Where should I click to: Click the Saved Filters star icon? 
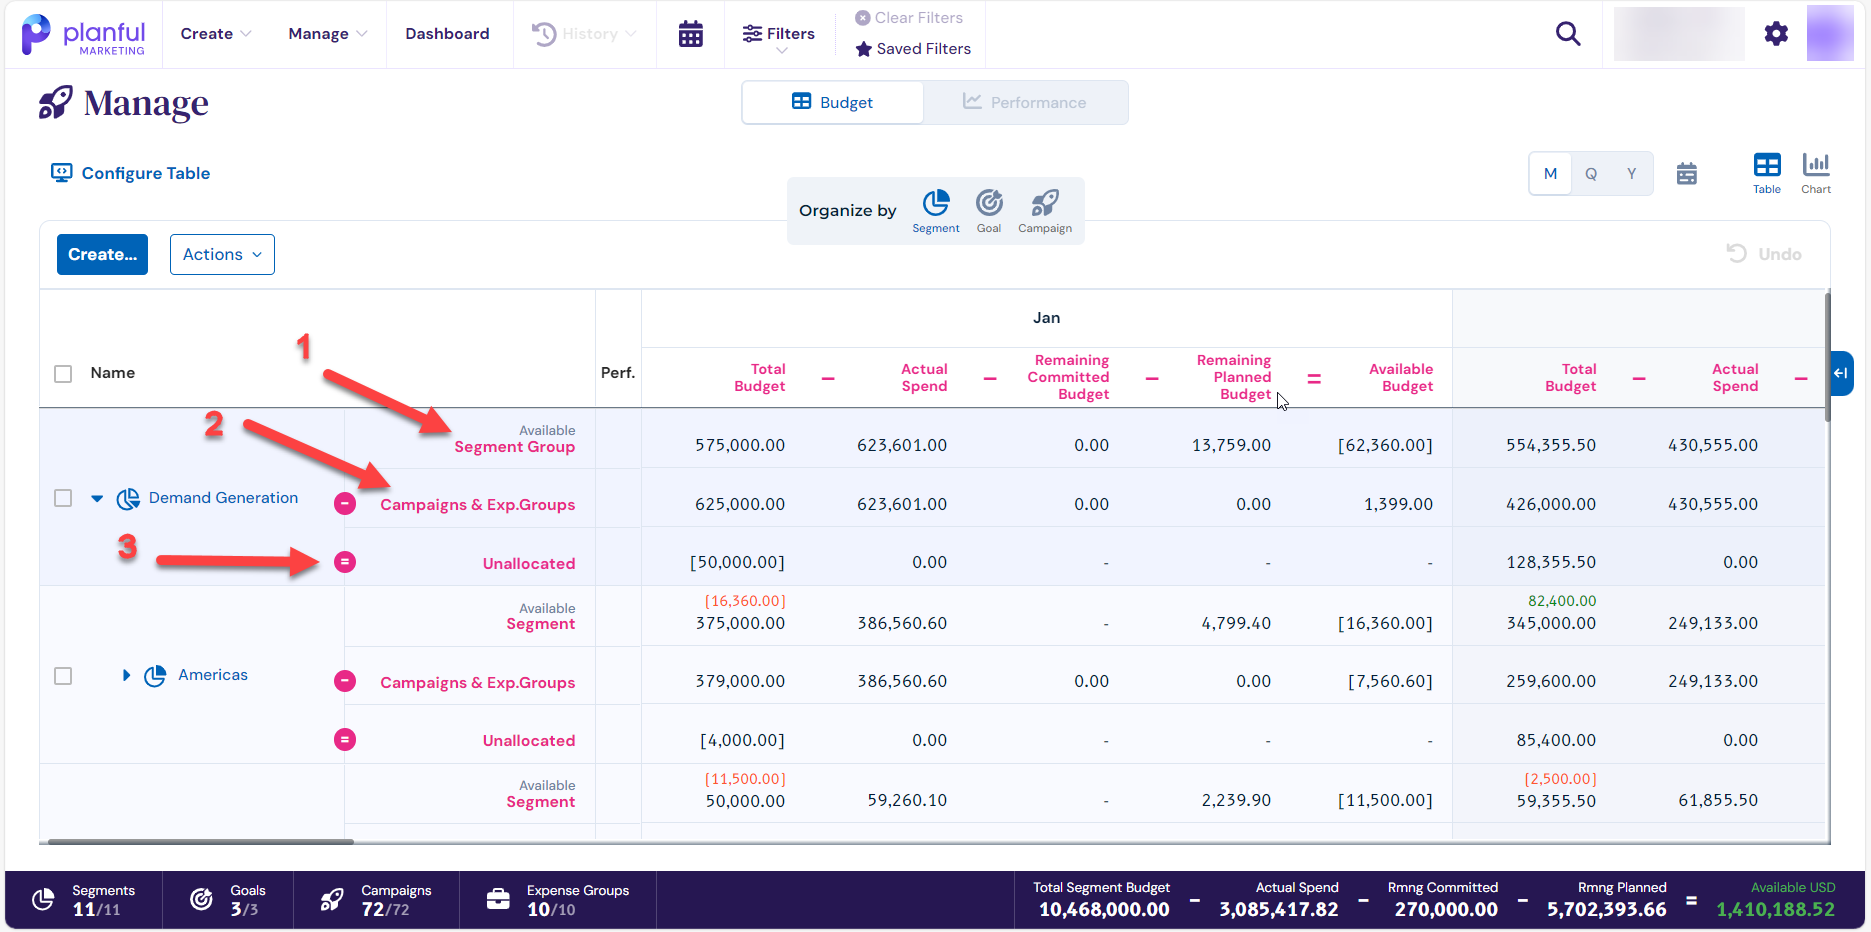tap(864, 49)
